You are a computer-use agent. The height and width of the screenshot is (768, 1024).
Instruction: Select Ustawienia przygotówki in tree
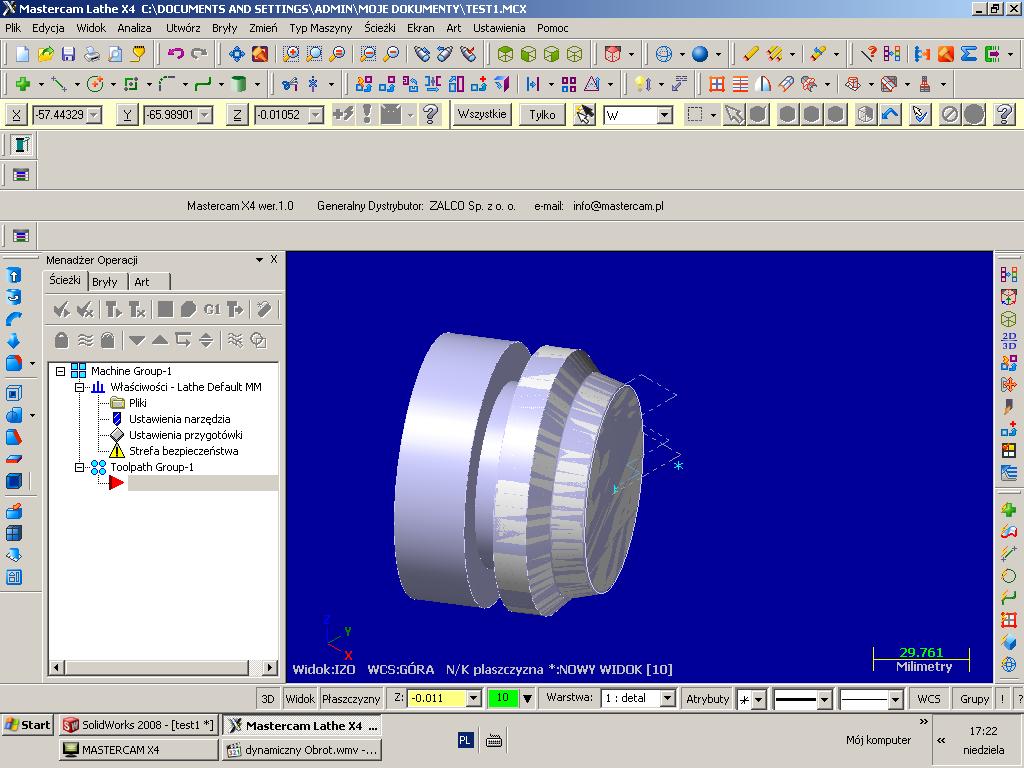pyautogui.click(x=185, y=435)
